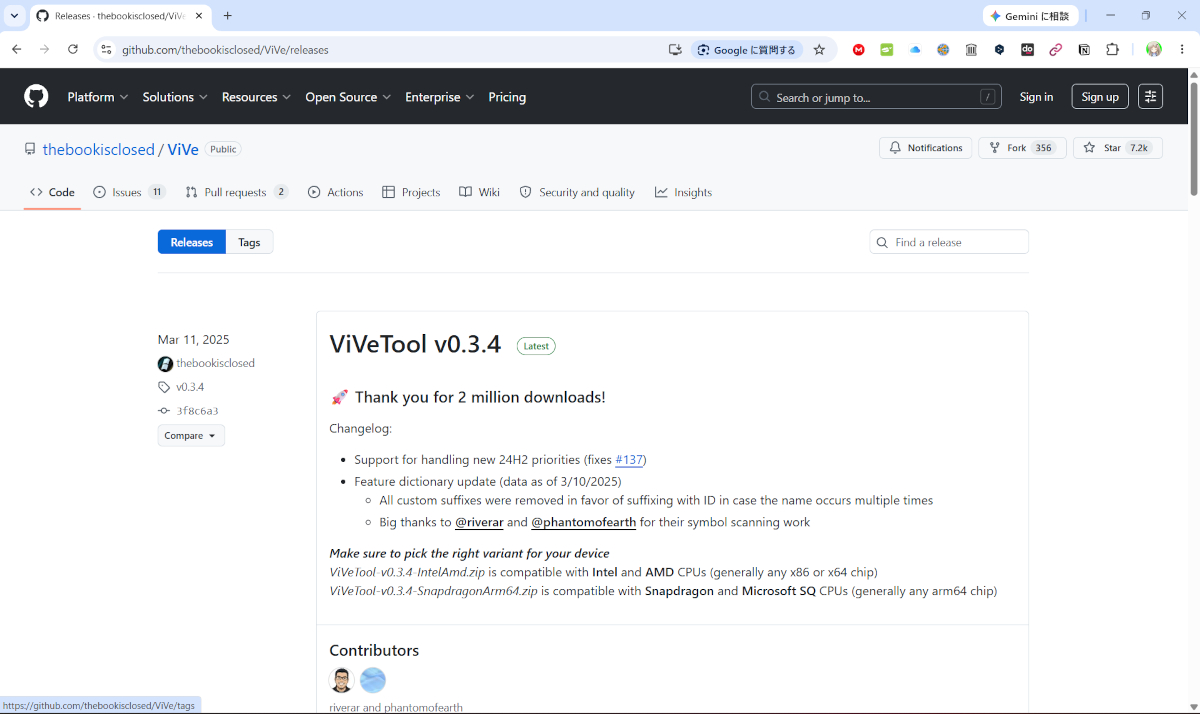Open a new browser tab
1200x714 pixels.
pyautogui.click(x=228, y=16)
